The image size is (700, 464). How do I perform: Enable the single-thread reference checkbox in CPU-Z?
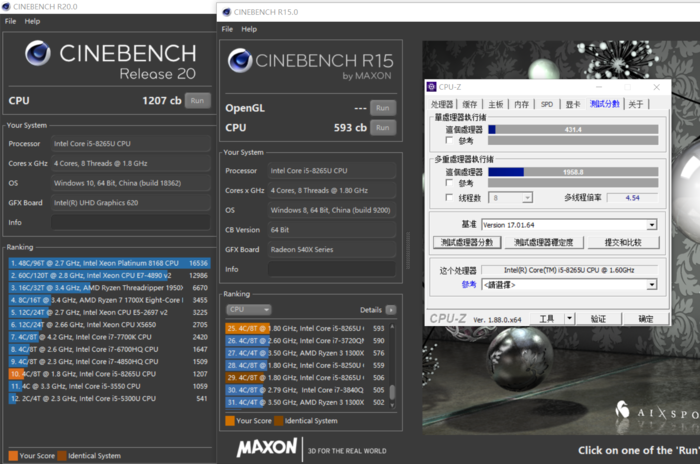(x=451, y=141)
